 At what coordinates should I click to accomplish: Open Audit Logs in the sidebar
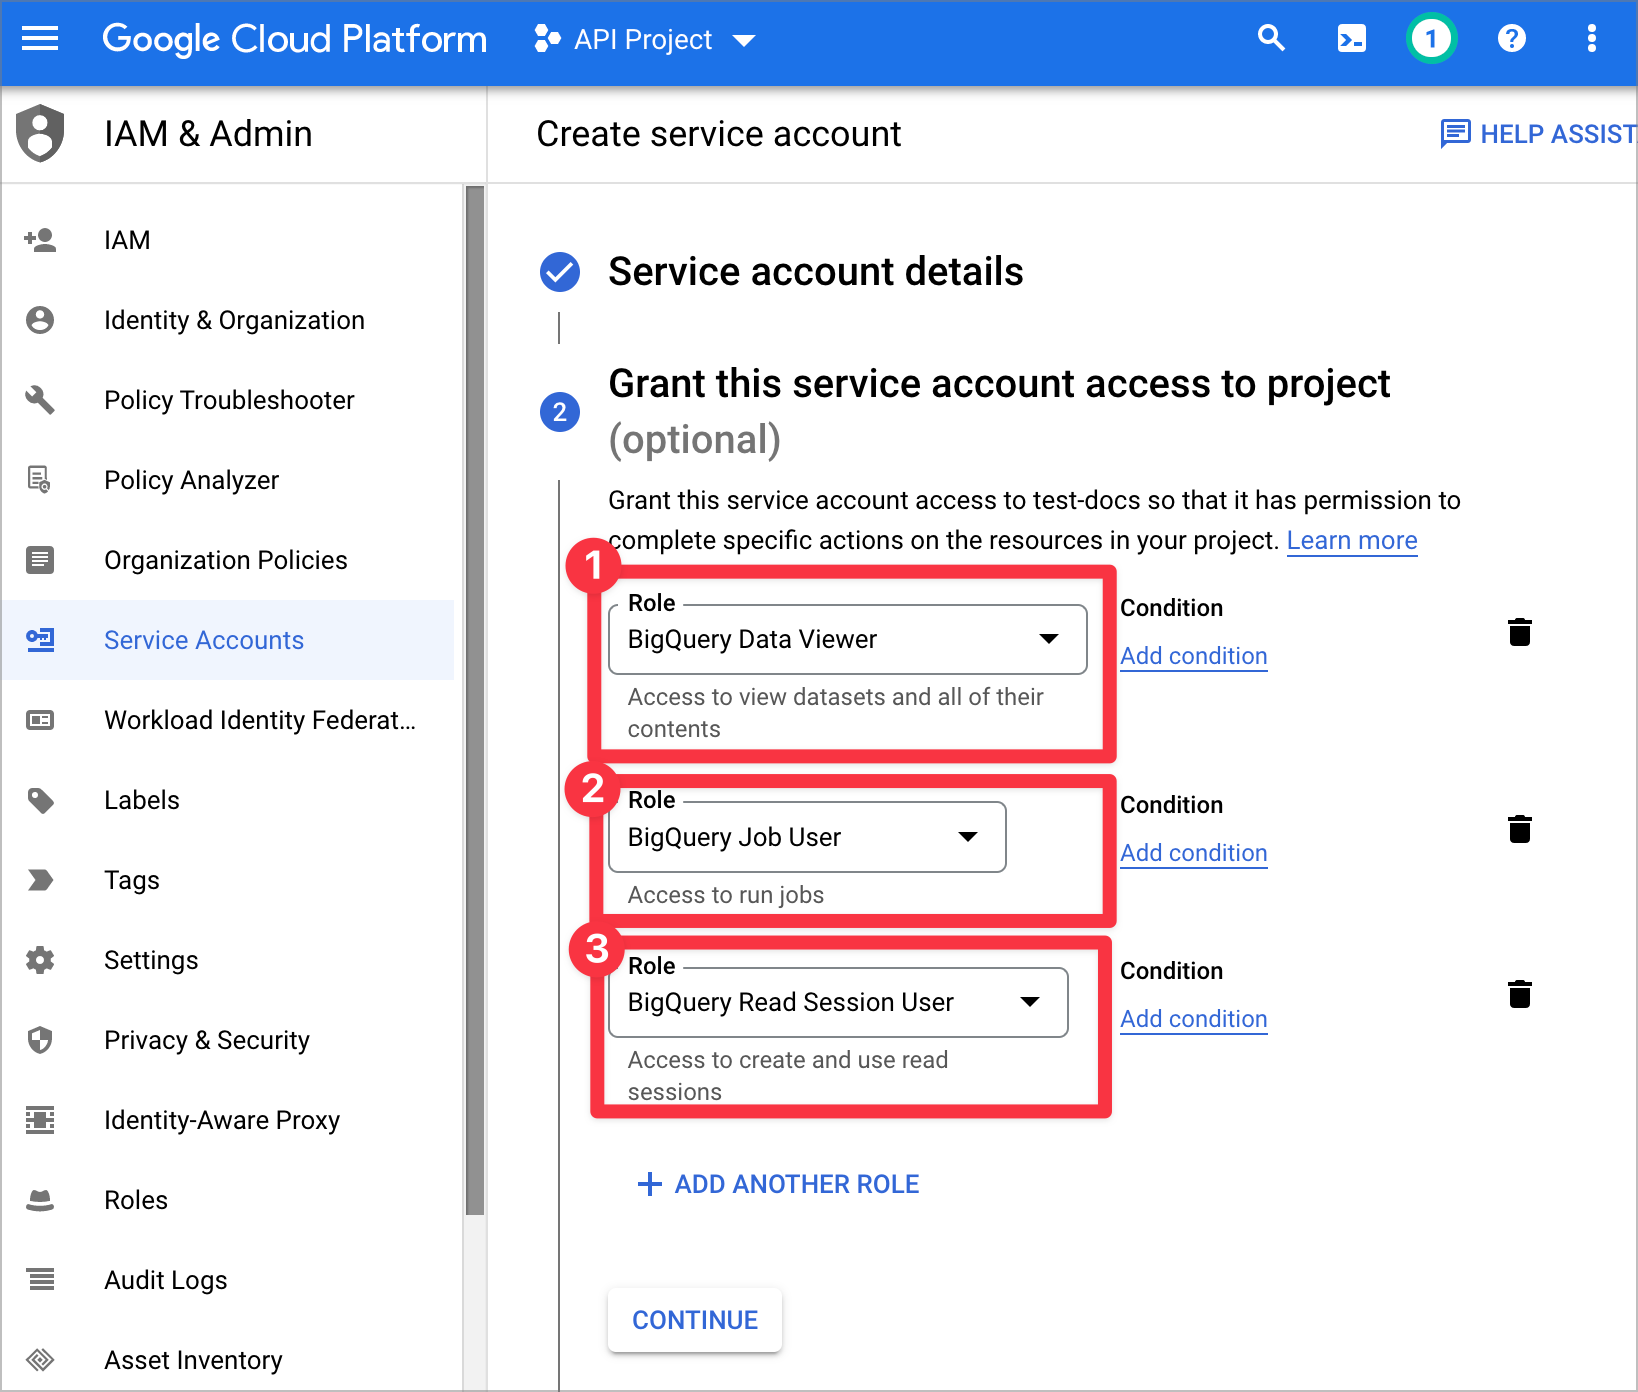[228, 1280]
